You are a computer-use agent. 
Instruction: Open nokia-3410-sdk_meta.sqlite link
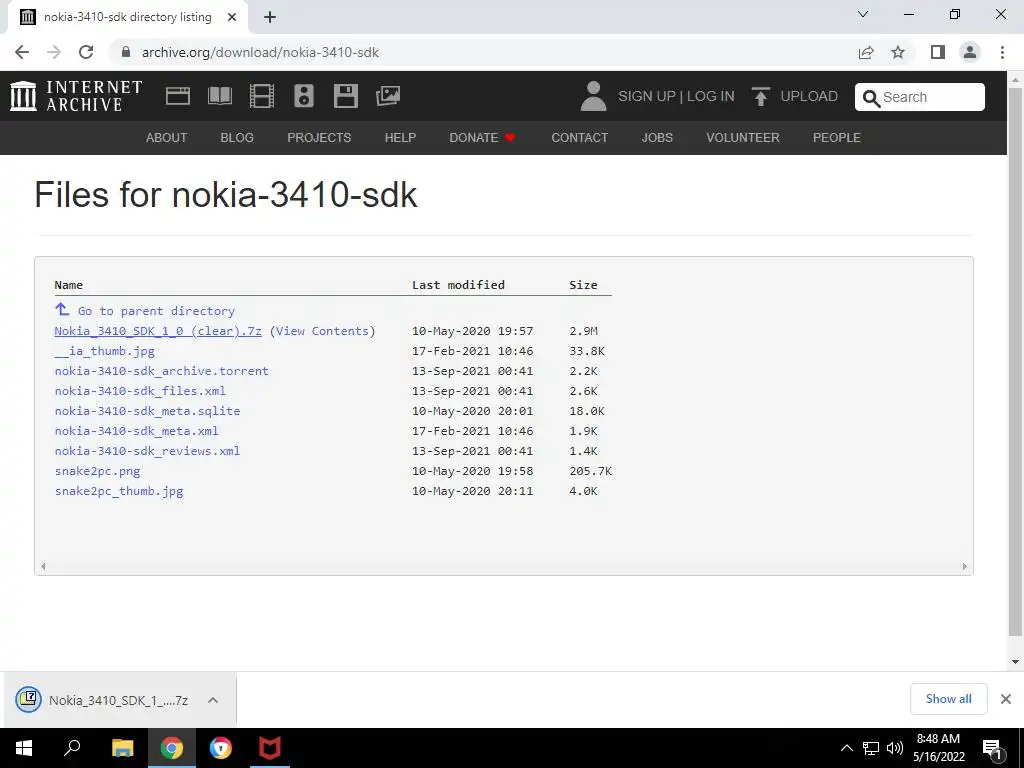147,411
